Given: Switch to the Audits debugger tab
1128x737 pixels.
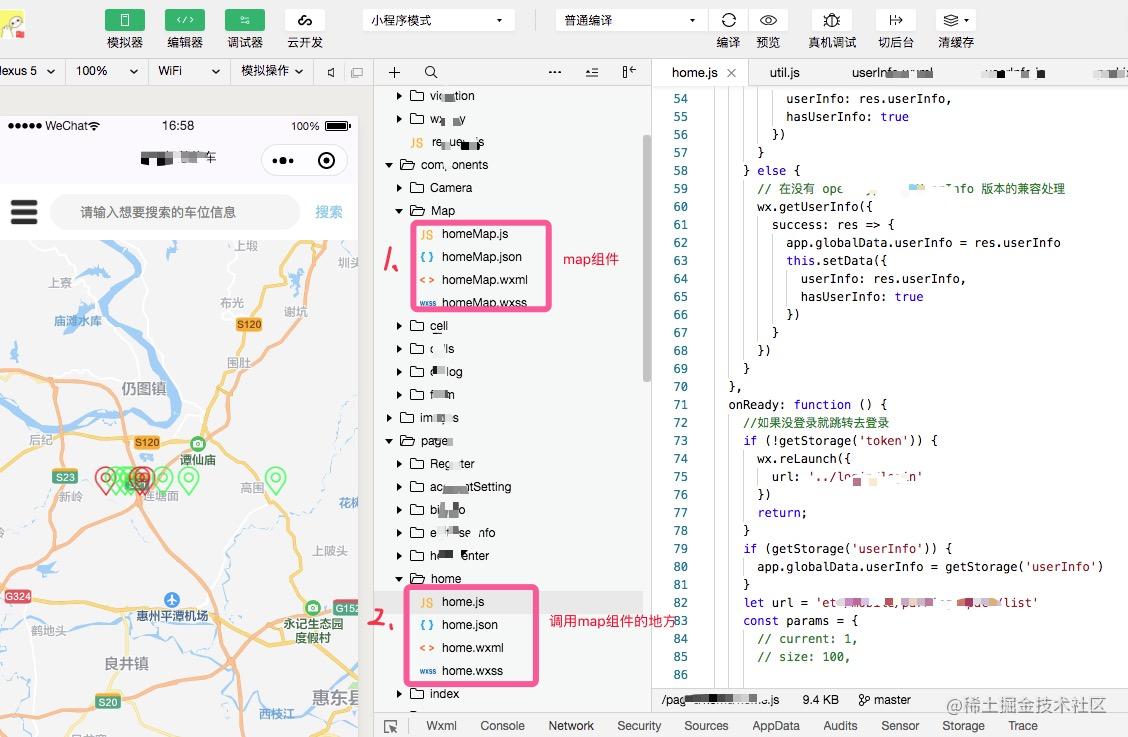Looking at the screenshot, I should click(x=840, y=725).
